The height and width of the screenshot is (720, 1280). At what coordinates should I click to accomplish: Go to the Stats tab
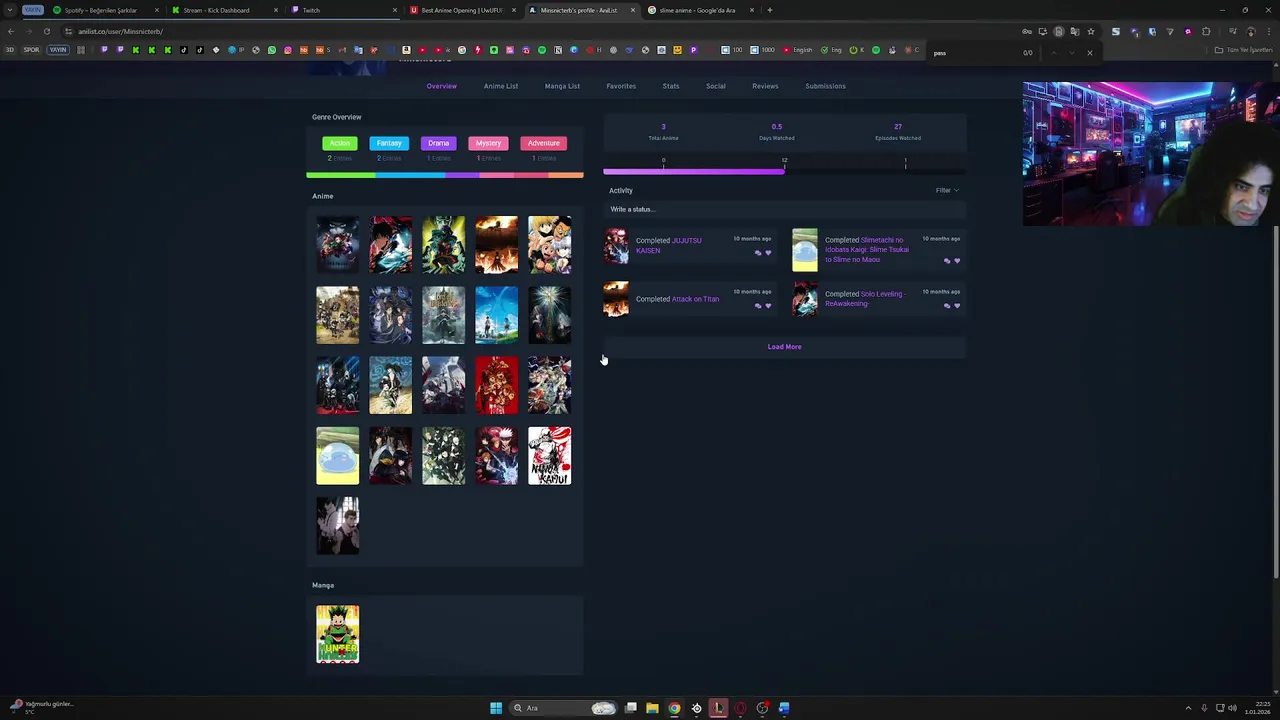[x=671, y=86]
